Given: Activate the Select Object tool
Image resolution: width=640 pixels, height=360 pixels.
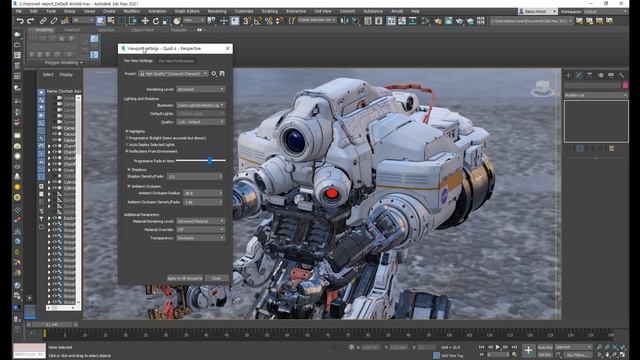Looking at the screenshot, I should [100, 20].
